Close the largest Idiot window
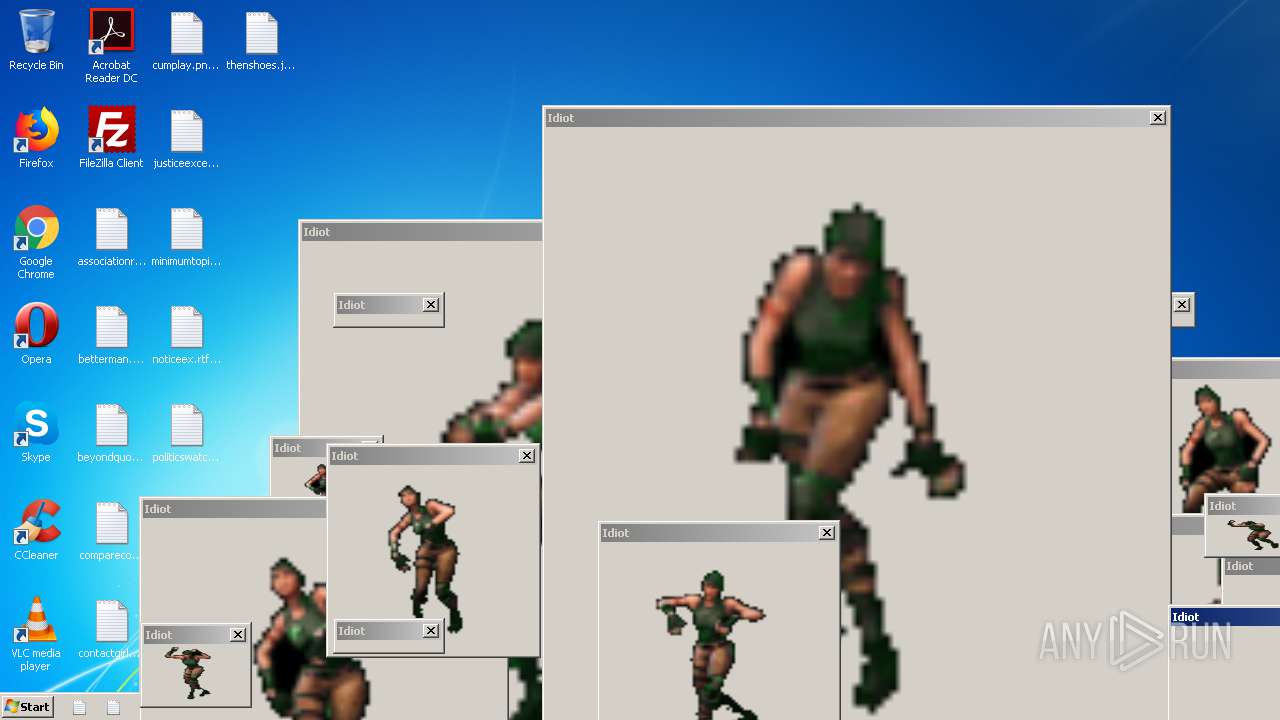 1157,118
